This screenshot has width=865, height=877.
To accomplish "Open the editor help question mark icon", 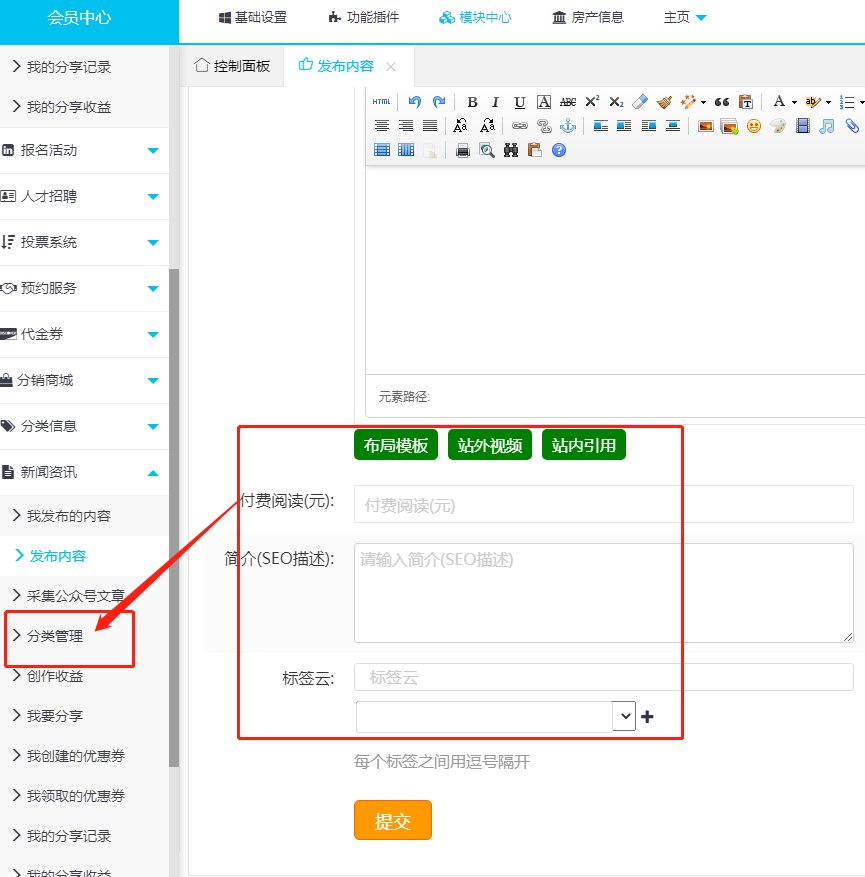I will 559,150.
